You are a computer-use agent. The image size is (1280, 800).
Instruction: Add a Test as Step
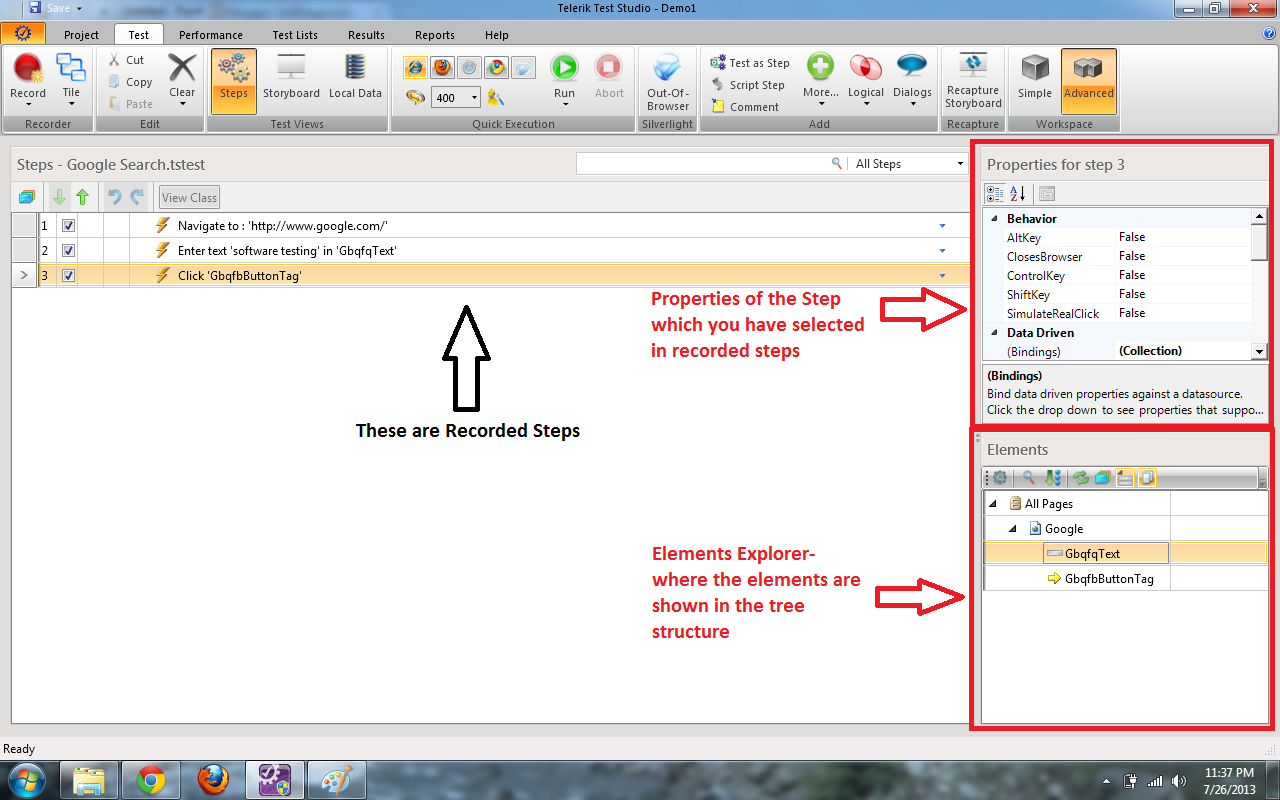(x=750, y=62)
